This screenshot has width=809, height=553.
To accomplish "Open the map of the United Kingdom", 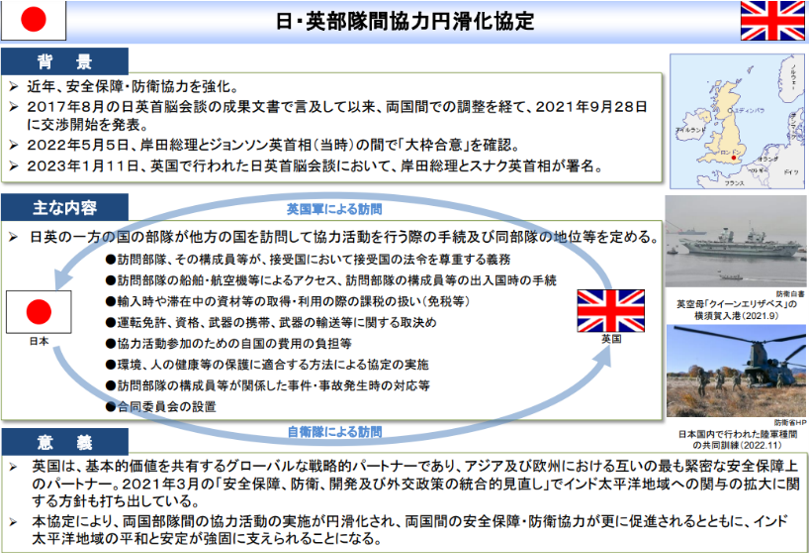I will click(737, 122).
